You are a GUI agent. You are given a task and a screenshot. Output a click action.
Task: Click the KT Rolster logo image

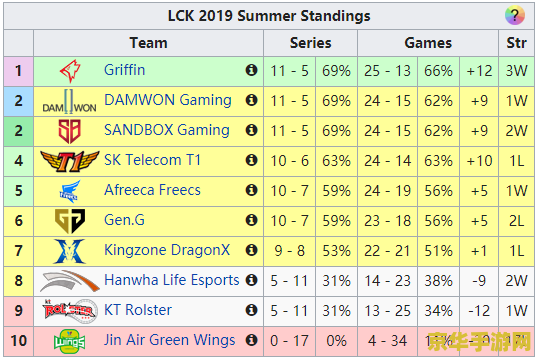[x=70, y=311]
